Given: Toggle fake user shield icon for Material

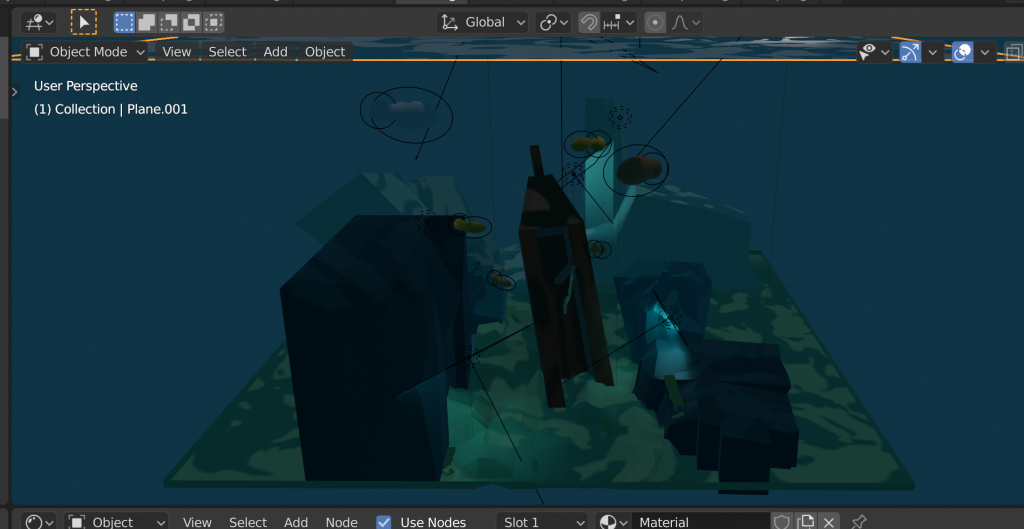Looking at the screenshot, I should 782,522.
